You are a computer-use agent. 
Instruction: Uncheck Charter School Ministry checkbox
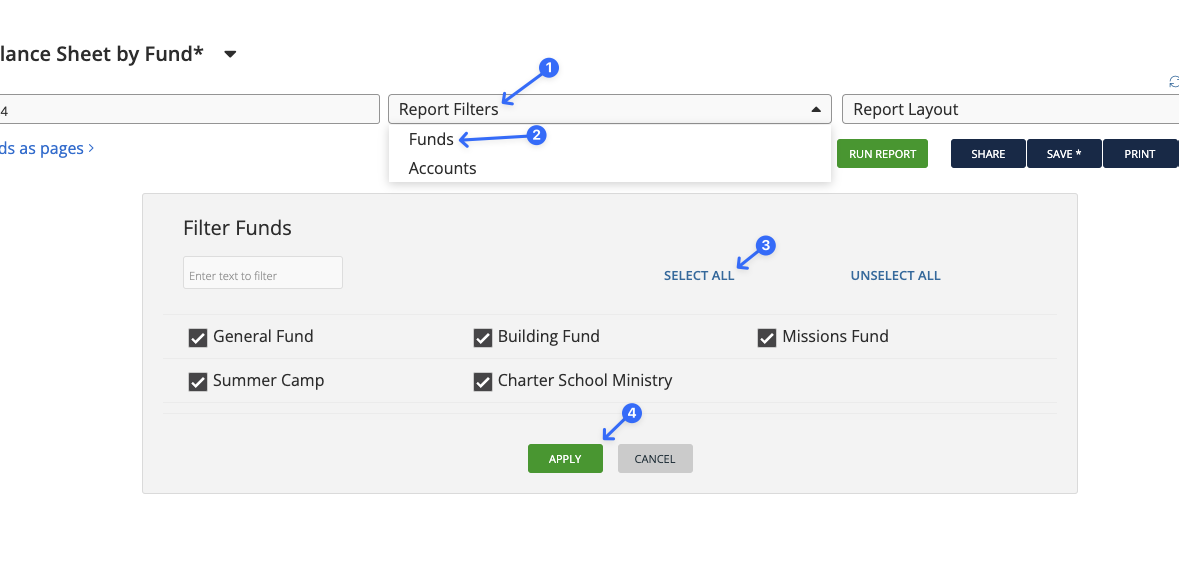tap(483, 382)
